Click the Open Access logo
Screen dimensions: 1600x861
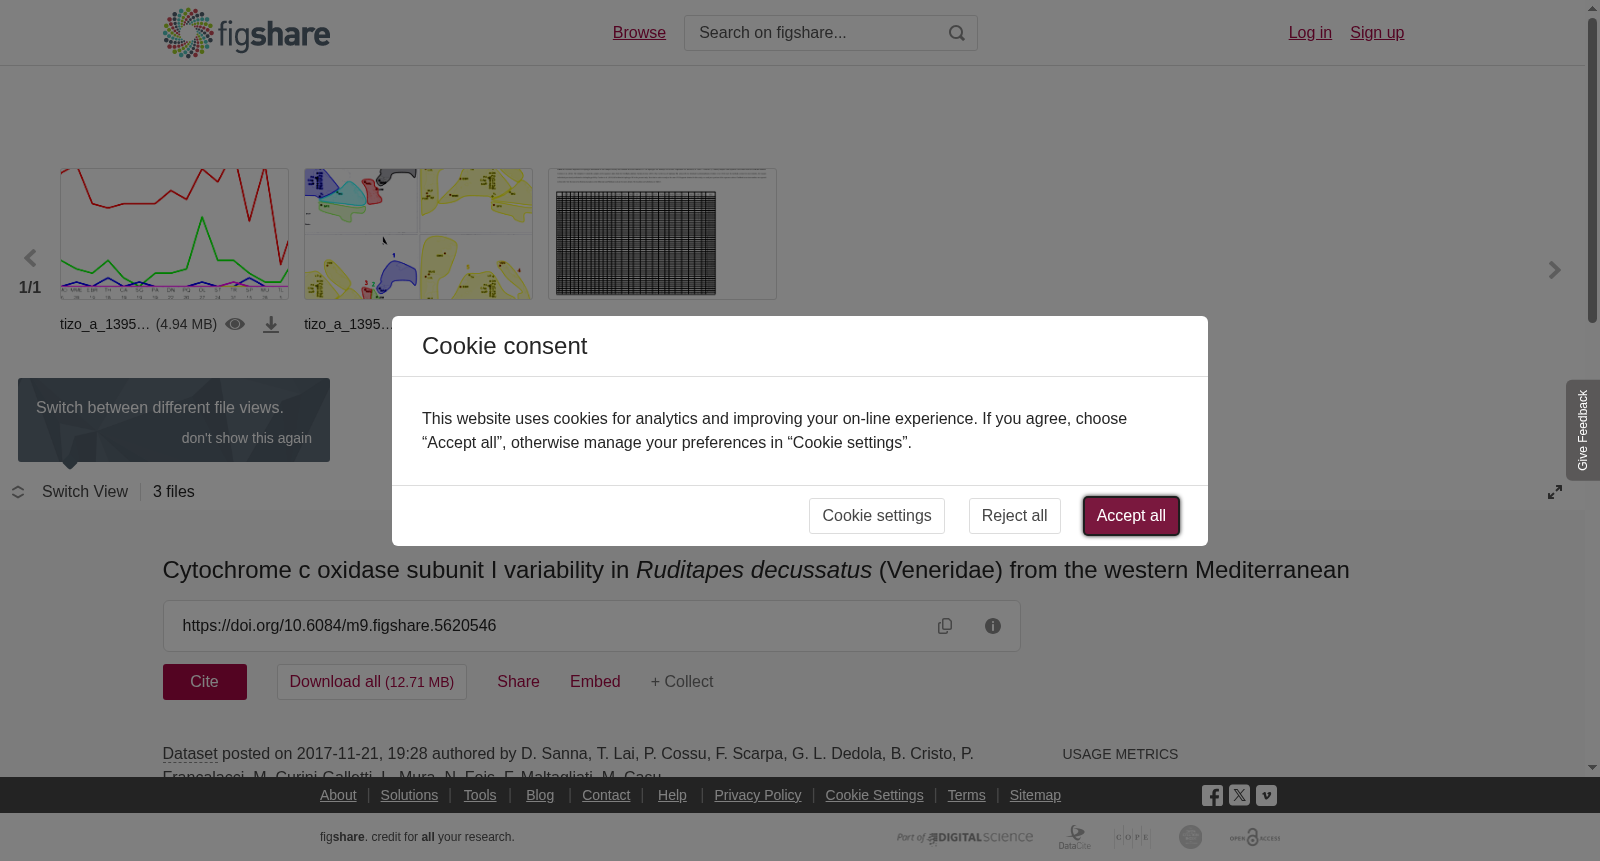point(1255,837)
